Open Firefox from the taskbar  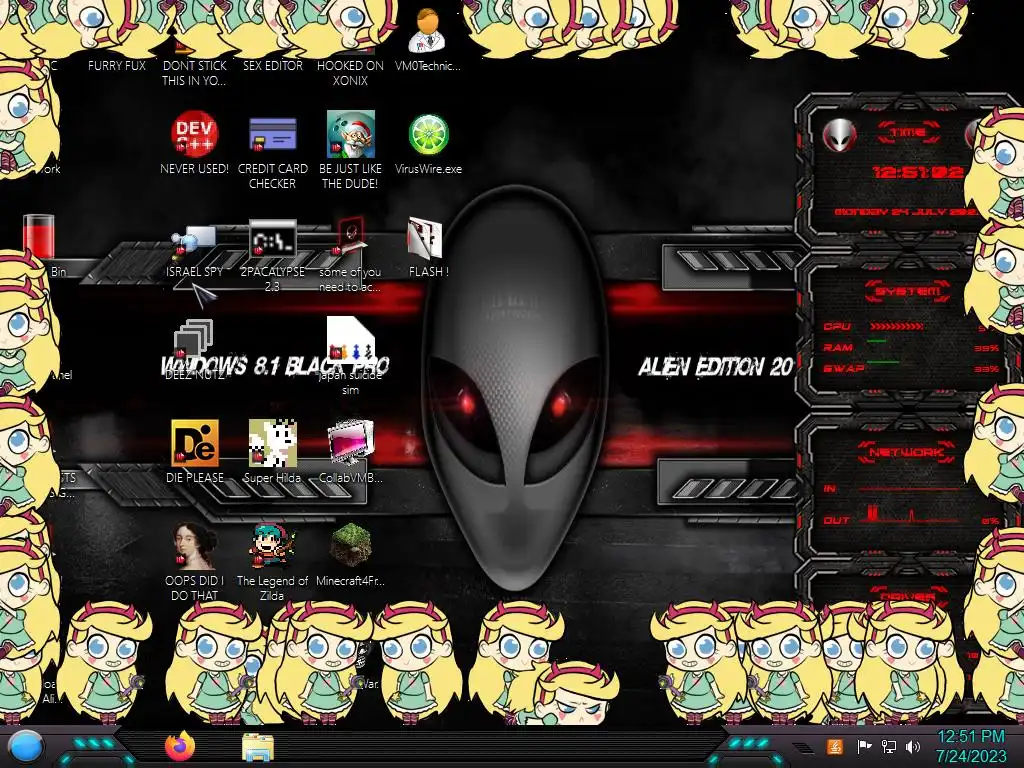(x=180, y=746)
